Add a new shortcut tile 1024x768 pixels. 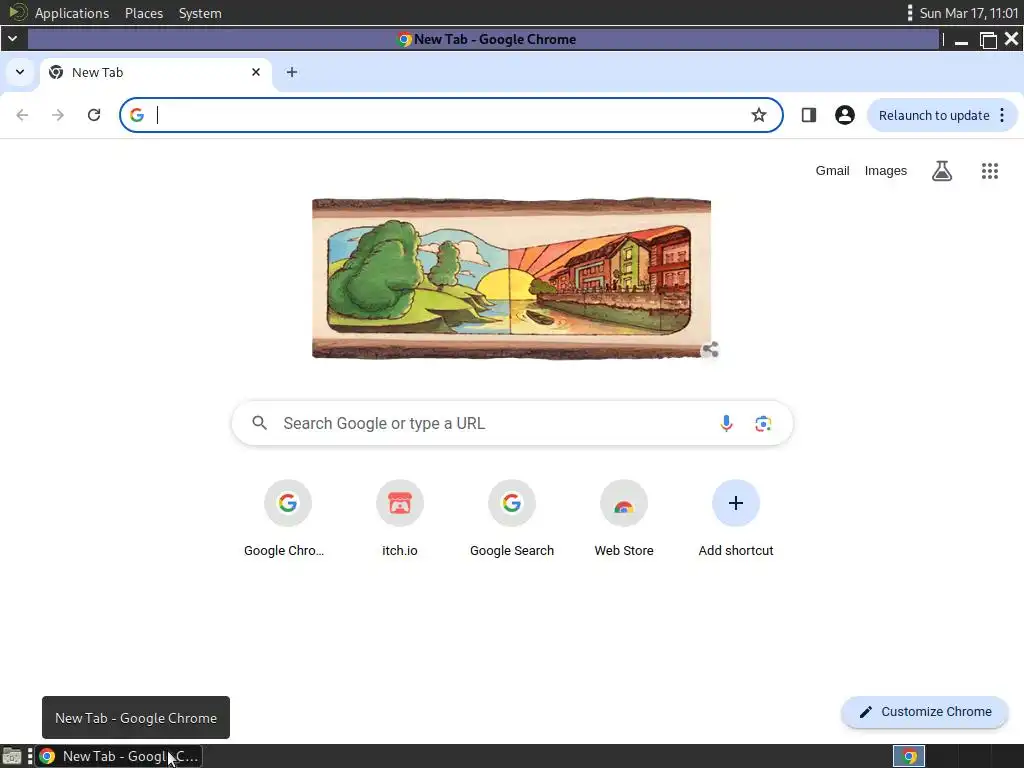pos(736,518)
